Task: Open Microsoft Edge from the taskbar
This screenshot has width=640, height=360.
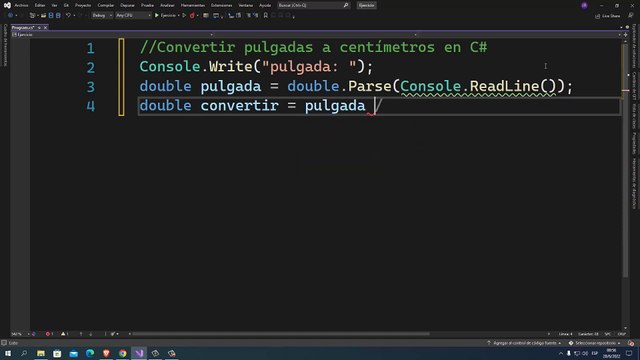Action: point(90,353)
